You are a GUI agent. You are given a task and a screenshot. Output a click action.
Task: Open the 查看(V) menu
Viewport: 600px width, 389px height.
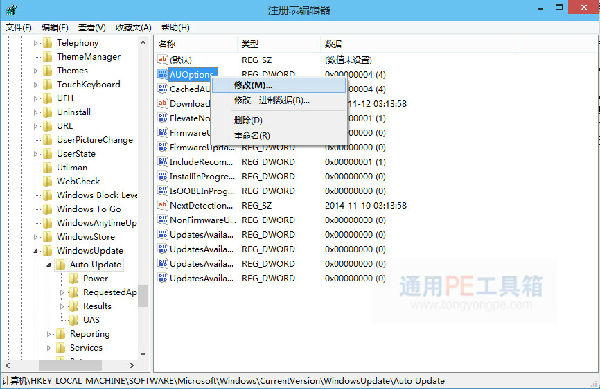click(x=91, y=28)
